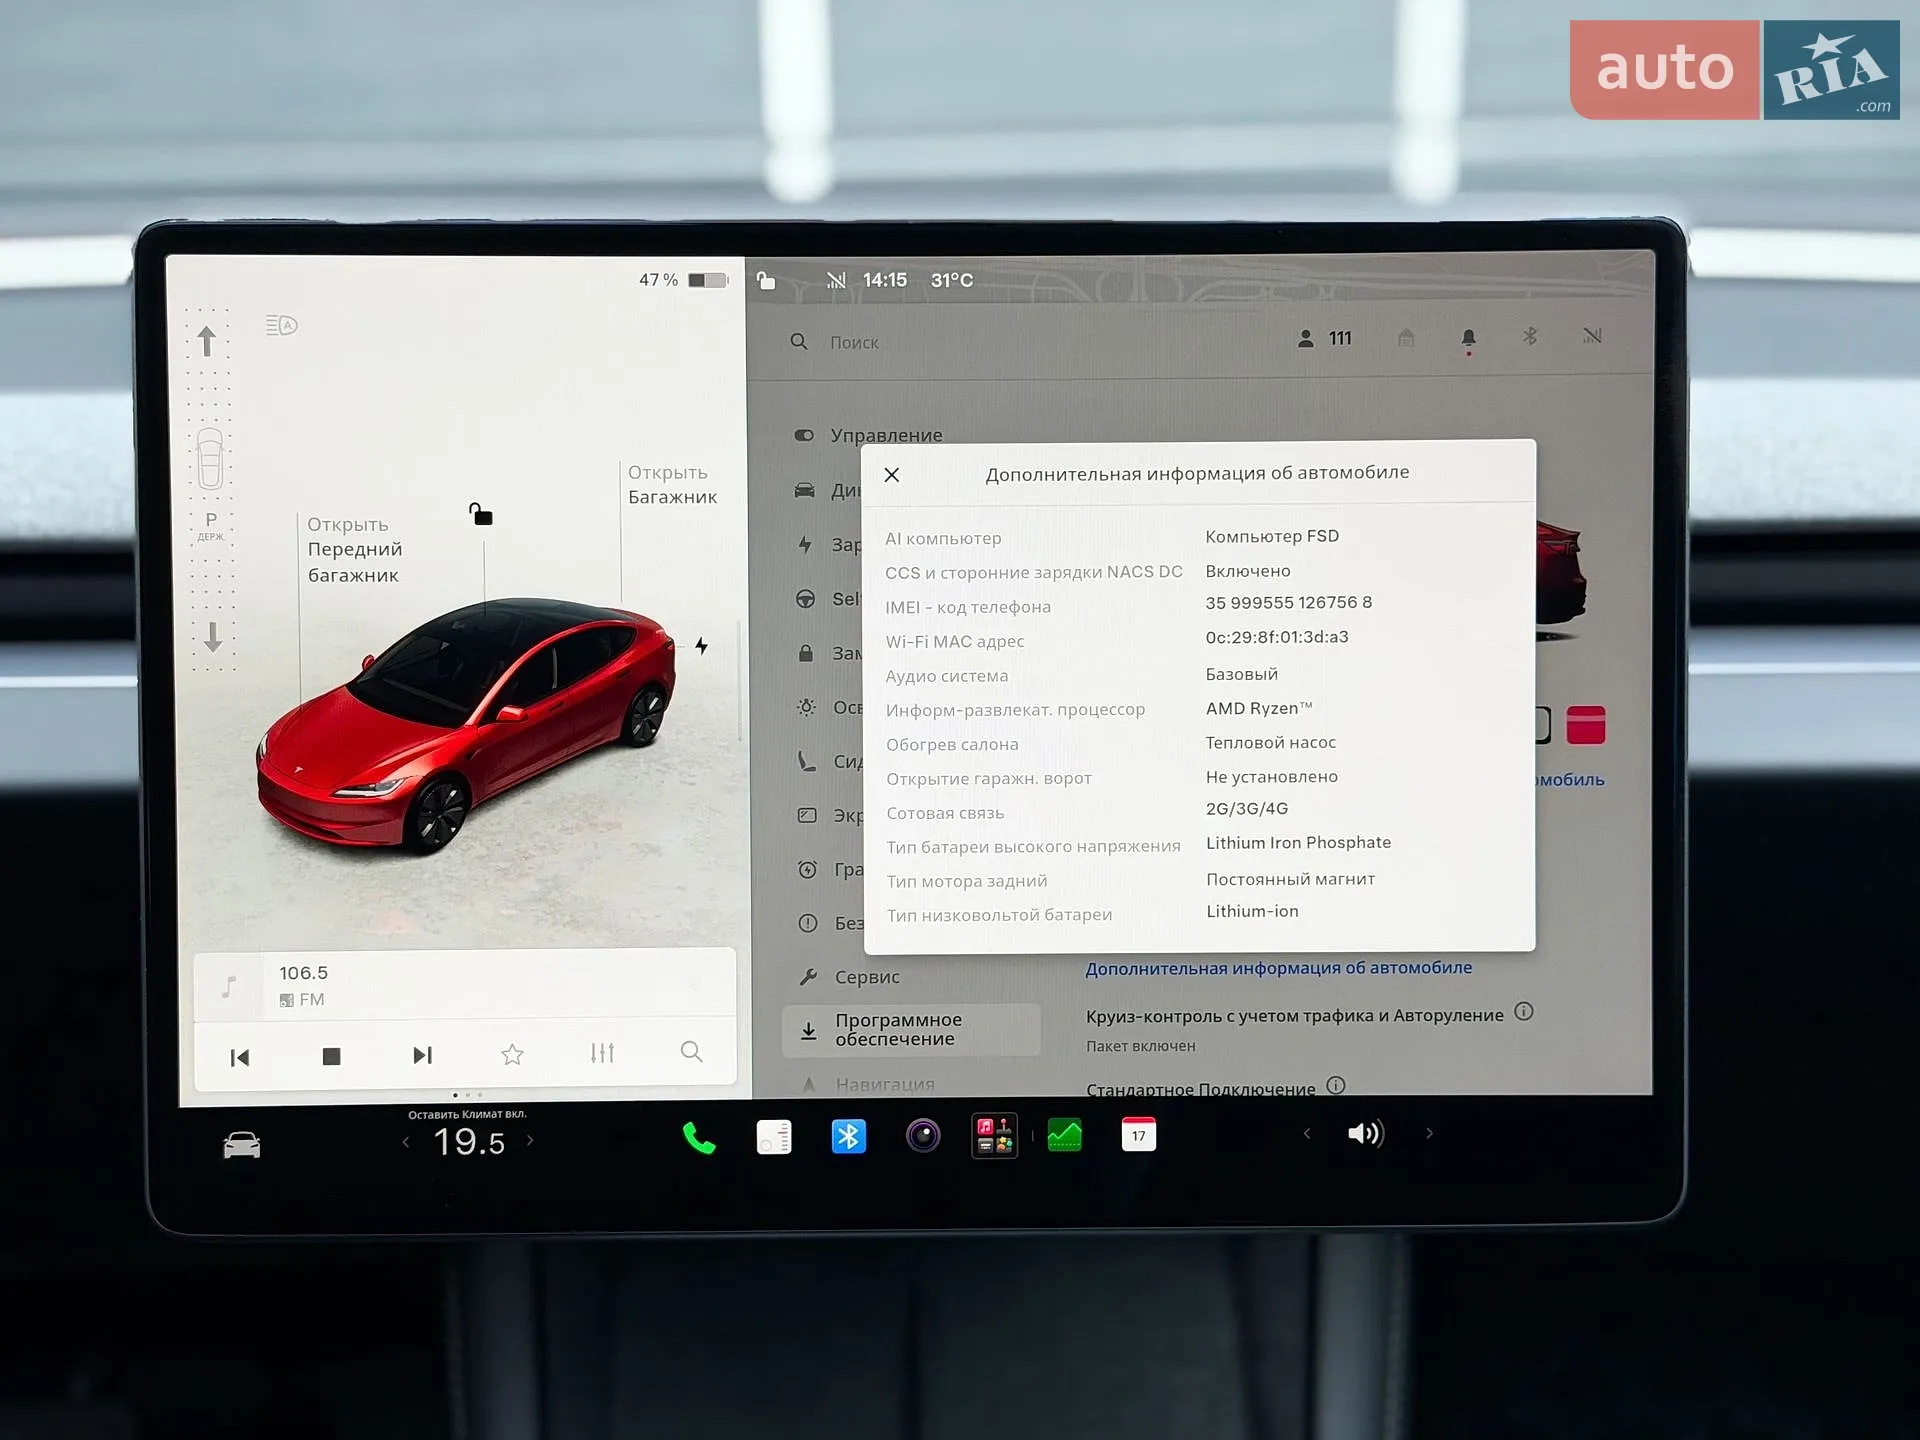Click the IMEI code value
Viewport: 1920px width, 1440px height.
click(1289, 602)
